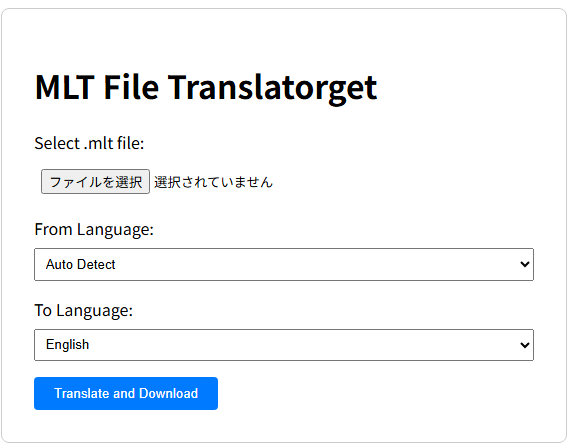Open the From Language dropdown
This screenshot has height=447, width=569.
pos(284,264)
